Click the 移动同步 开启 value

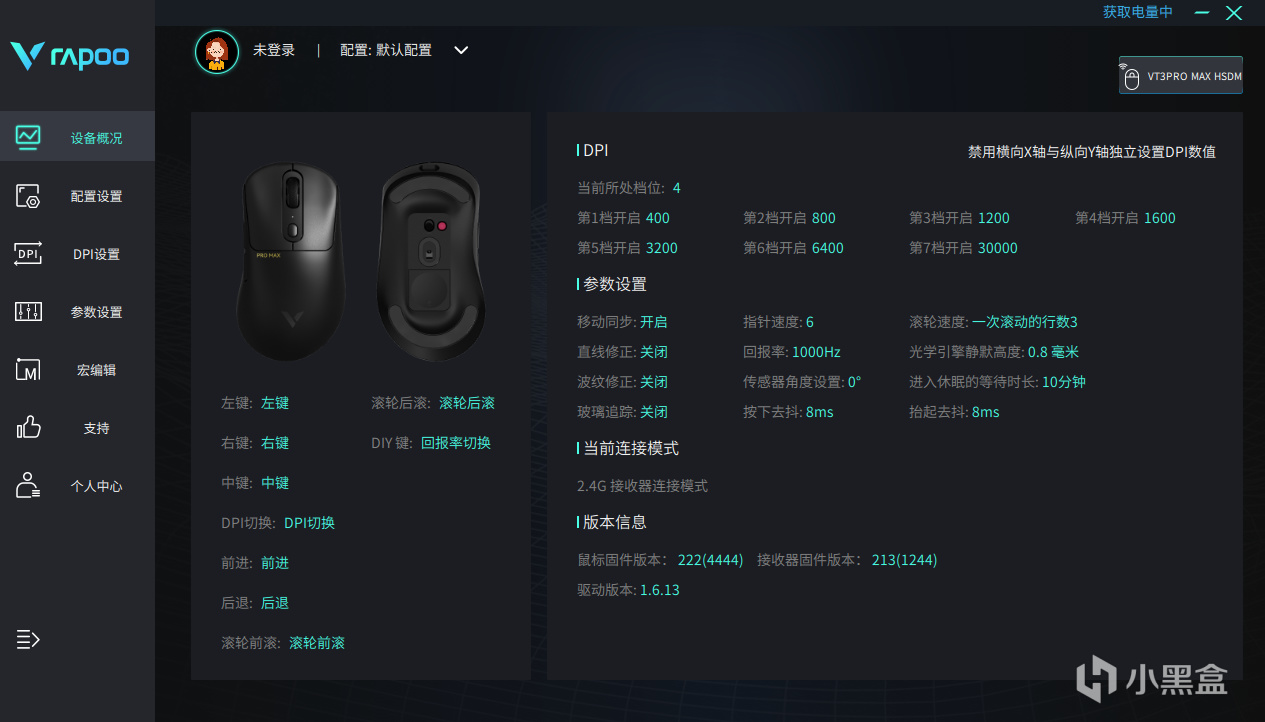(654, 322)
